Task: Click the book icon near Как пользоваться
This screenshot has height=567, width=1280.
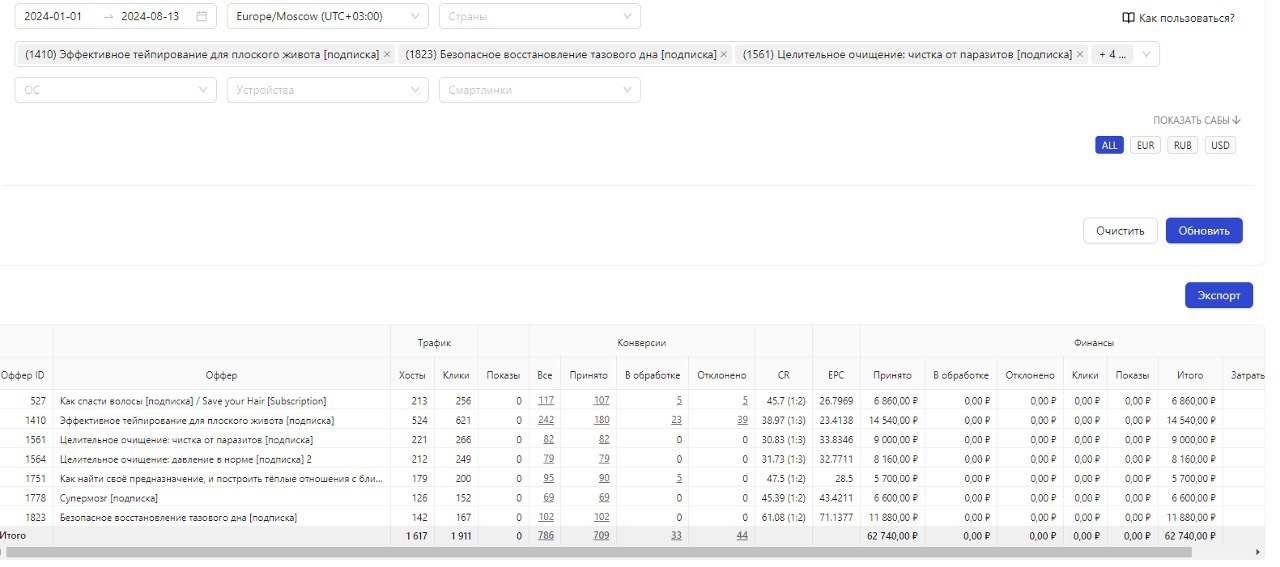Action: tap(1128, 18)
